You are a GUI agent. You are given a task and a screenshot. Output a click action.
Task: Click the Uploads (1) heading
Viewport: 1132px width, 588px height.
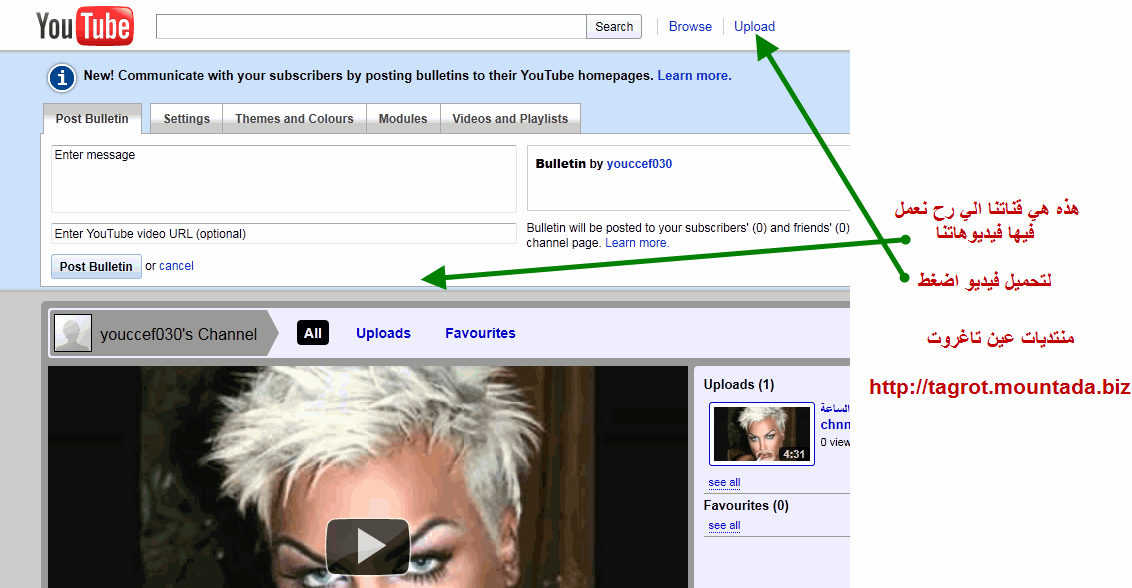(x=739, y=385)
